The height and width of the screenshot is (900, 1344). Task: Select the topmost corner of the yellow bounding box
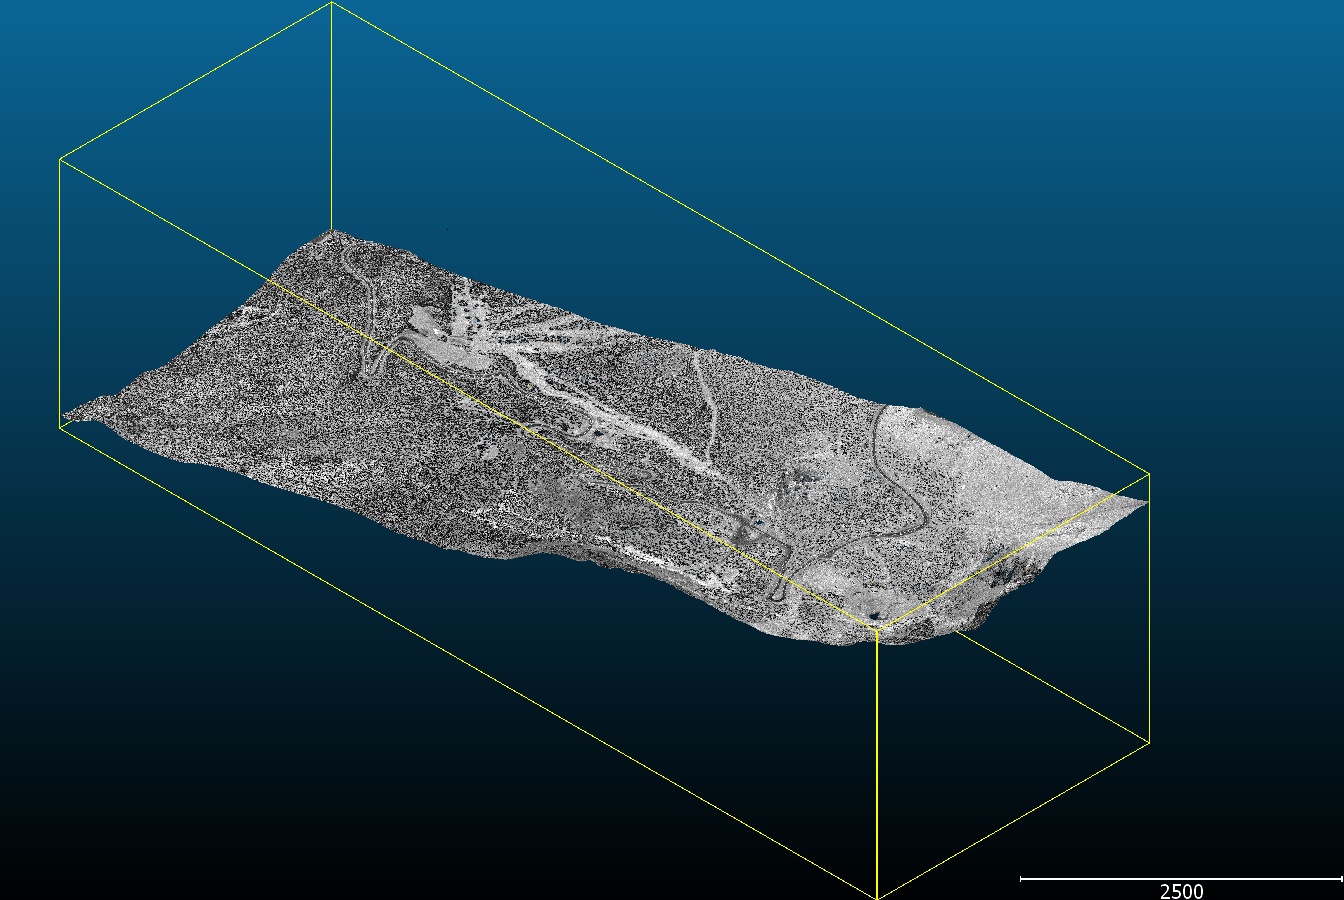[331, 3]
